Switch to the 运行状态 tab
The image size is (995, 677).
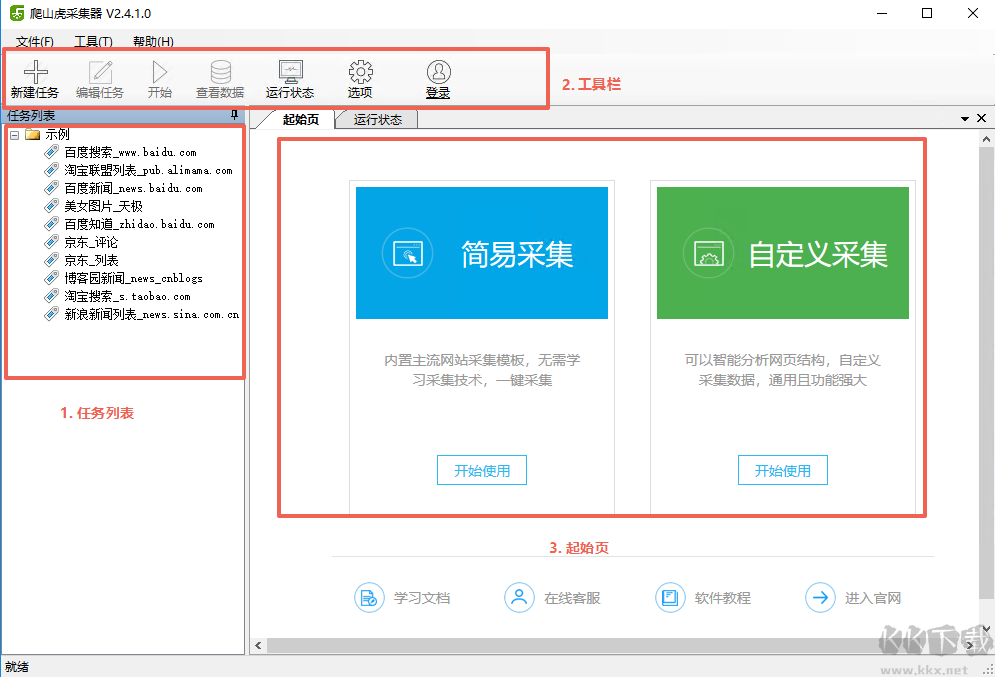coord(378,119)
